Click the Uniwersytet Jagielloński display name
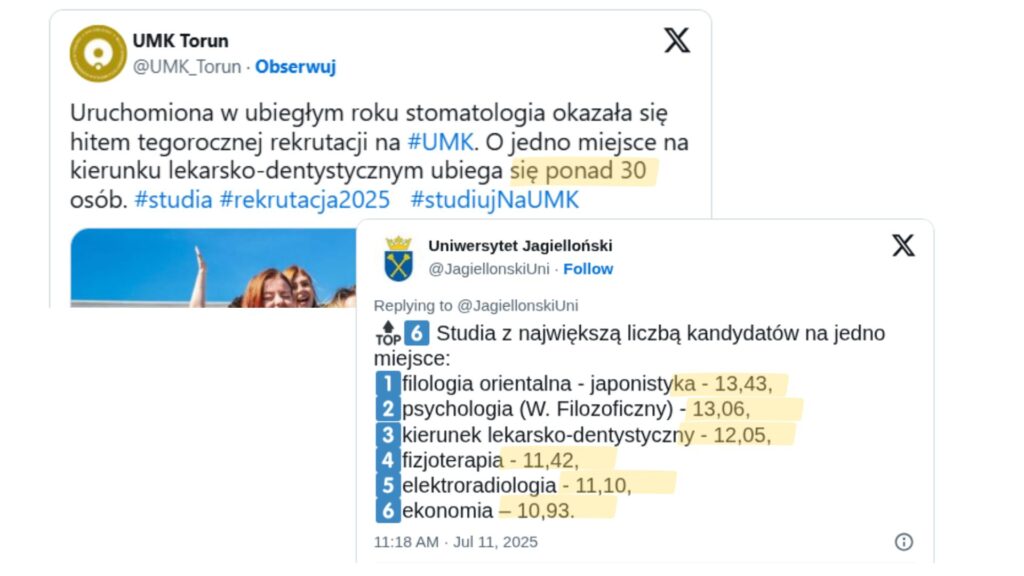This screenshot has width=1024, height=576. 520,246
